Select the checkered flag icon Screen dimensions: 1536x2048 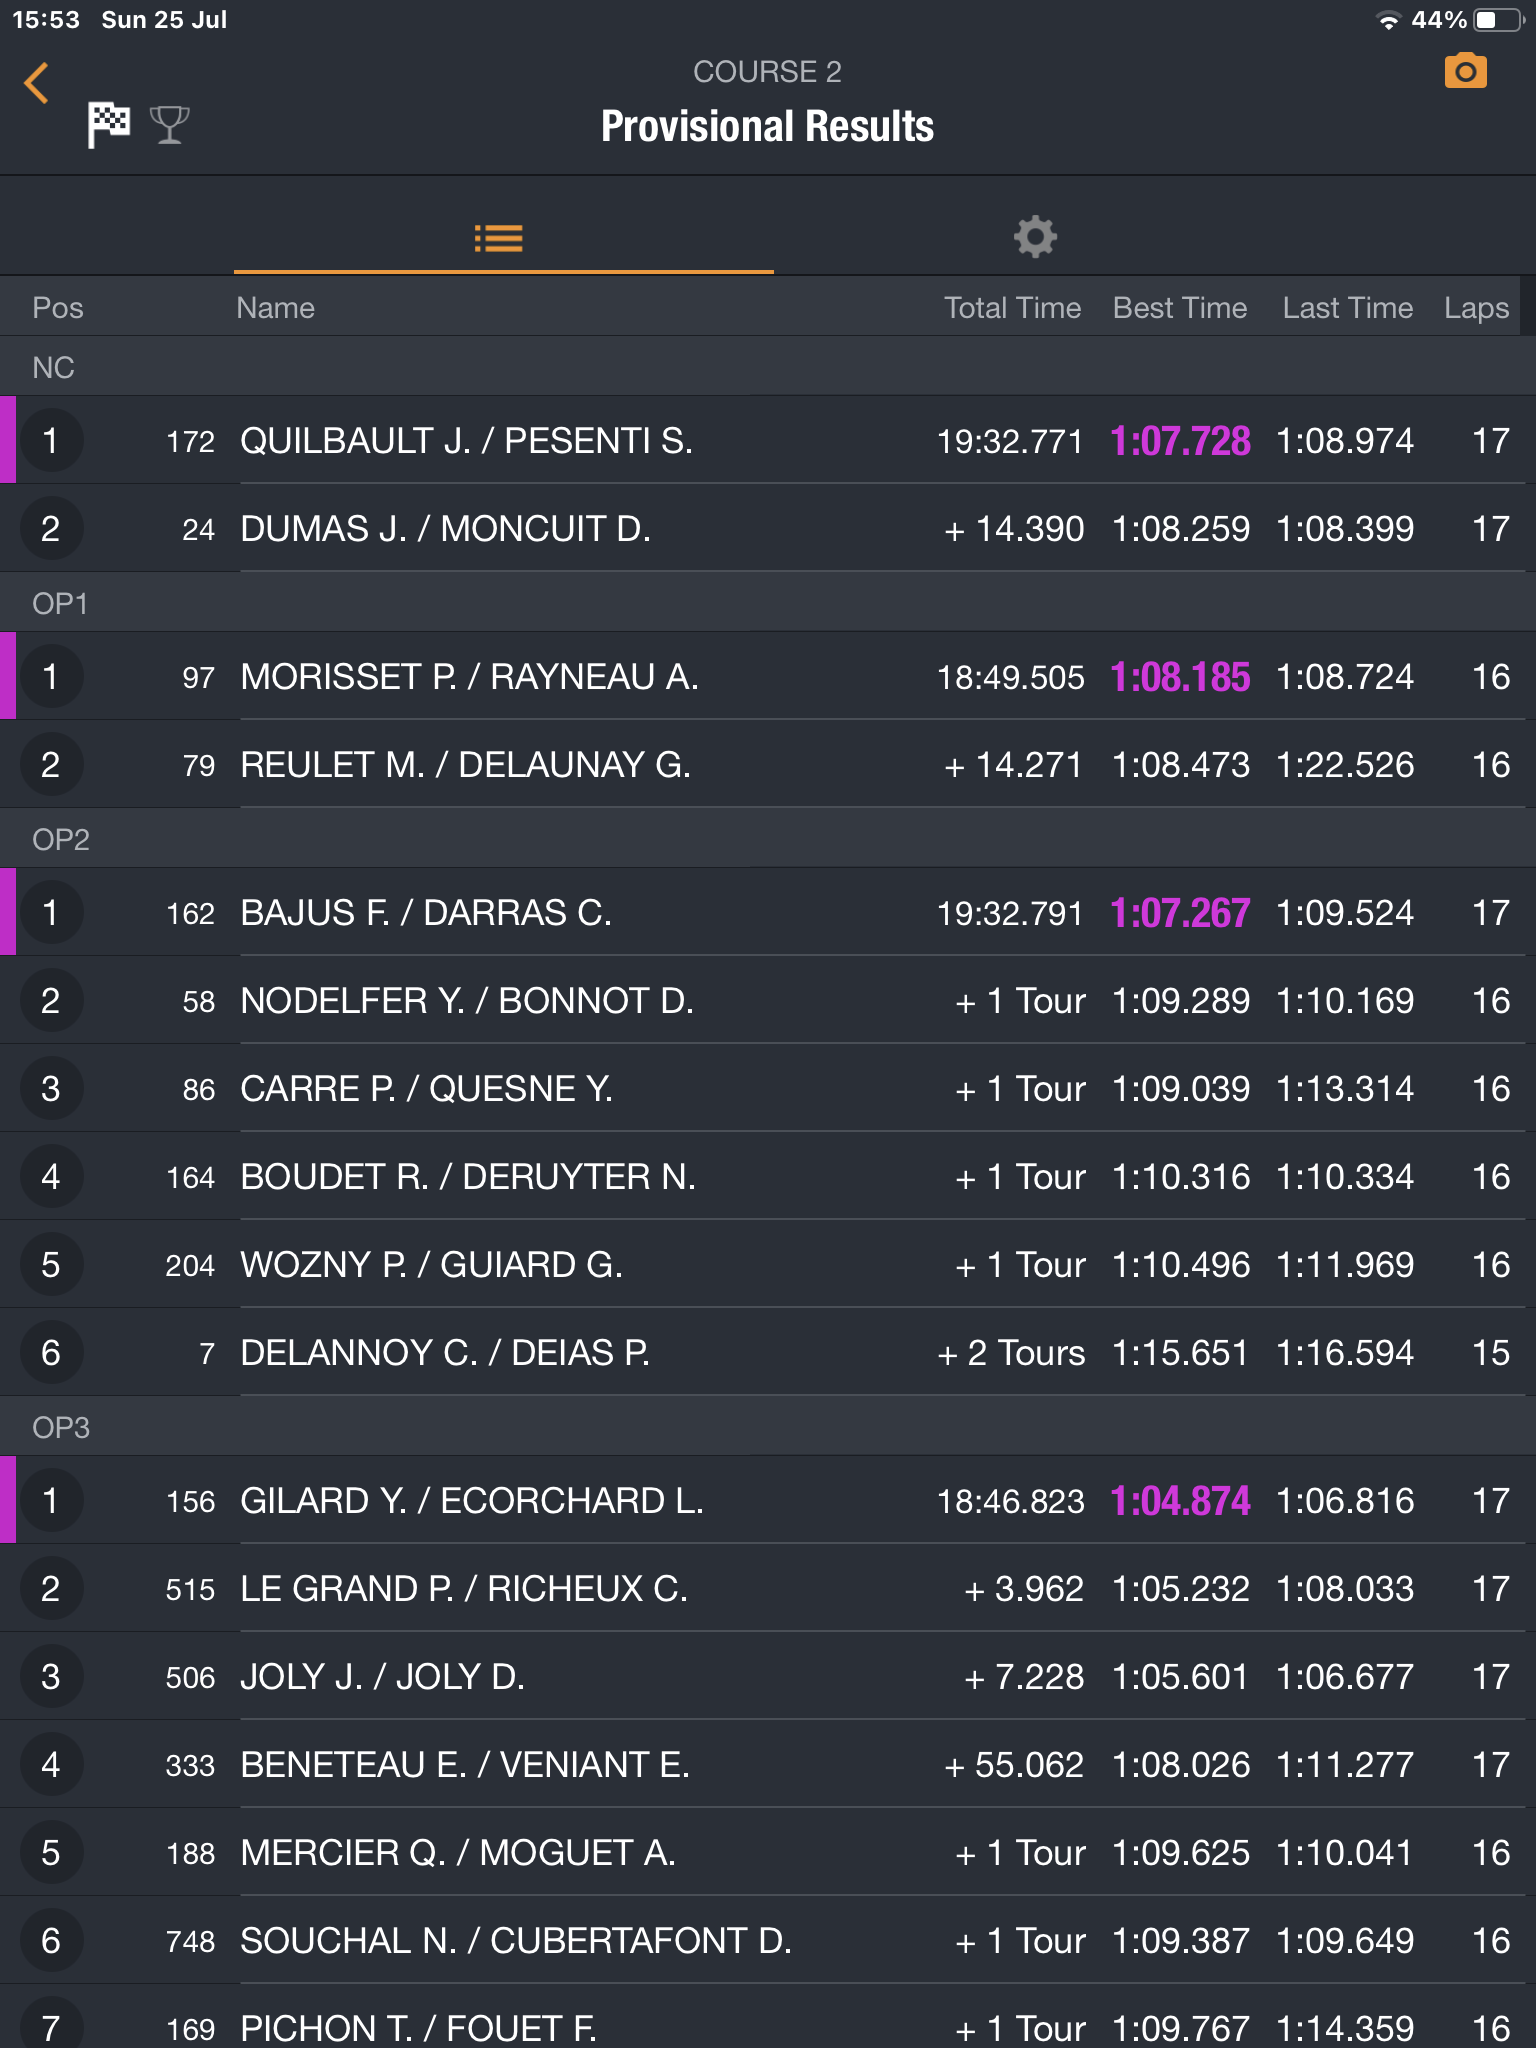click(x=109, y=124)
